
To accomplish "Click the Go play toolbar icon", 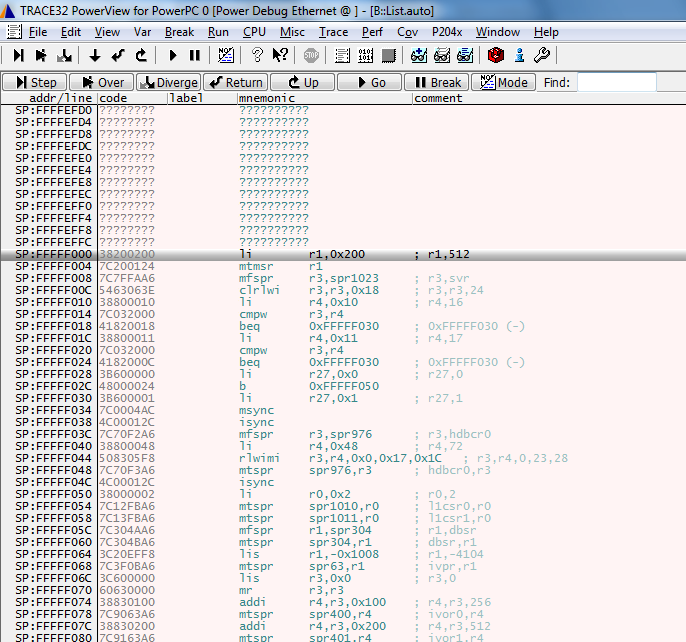I will [x=173, y=56].
